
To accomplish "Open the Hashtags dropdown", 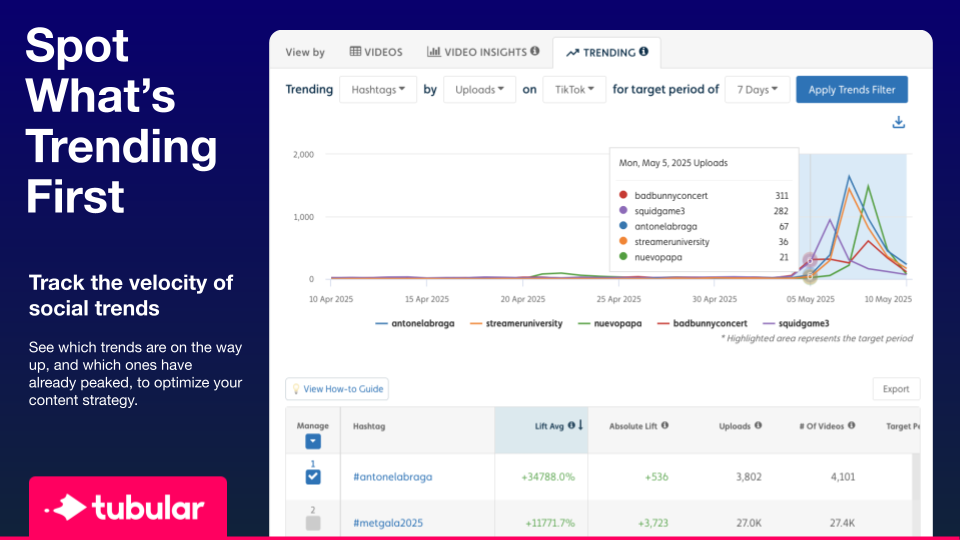I will (x=378, y=90).
